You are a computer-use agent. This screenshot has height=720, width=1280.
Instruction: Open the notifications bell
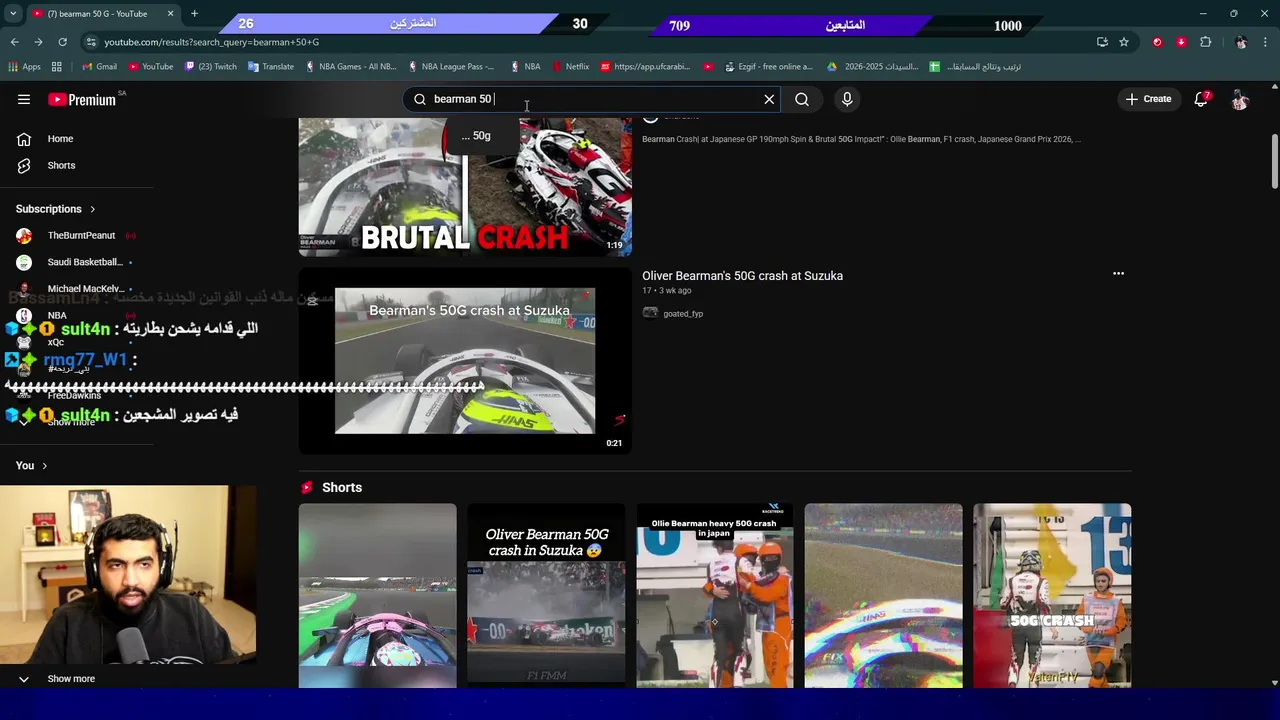pyautogui.click(x=1202, y=99)
